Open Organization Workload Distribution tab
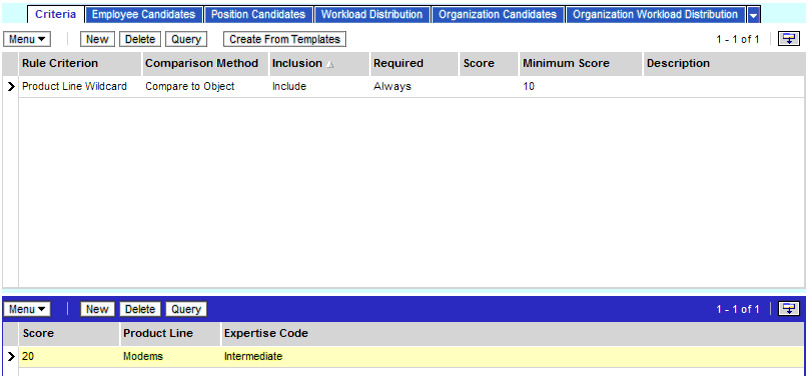808x376 pixels. coord(655,14)
